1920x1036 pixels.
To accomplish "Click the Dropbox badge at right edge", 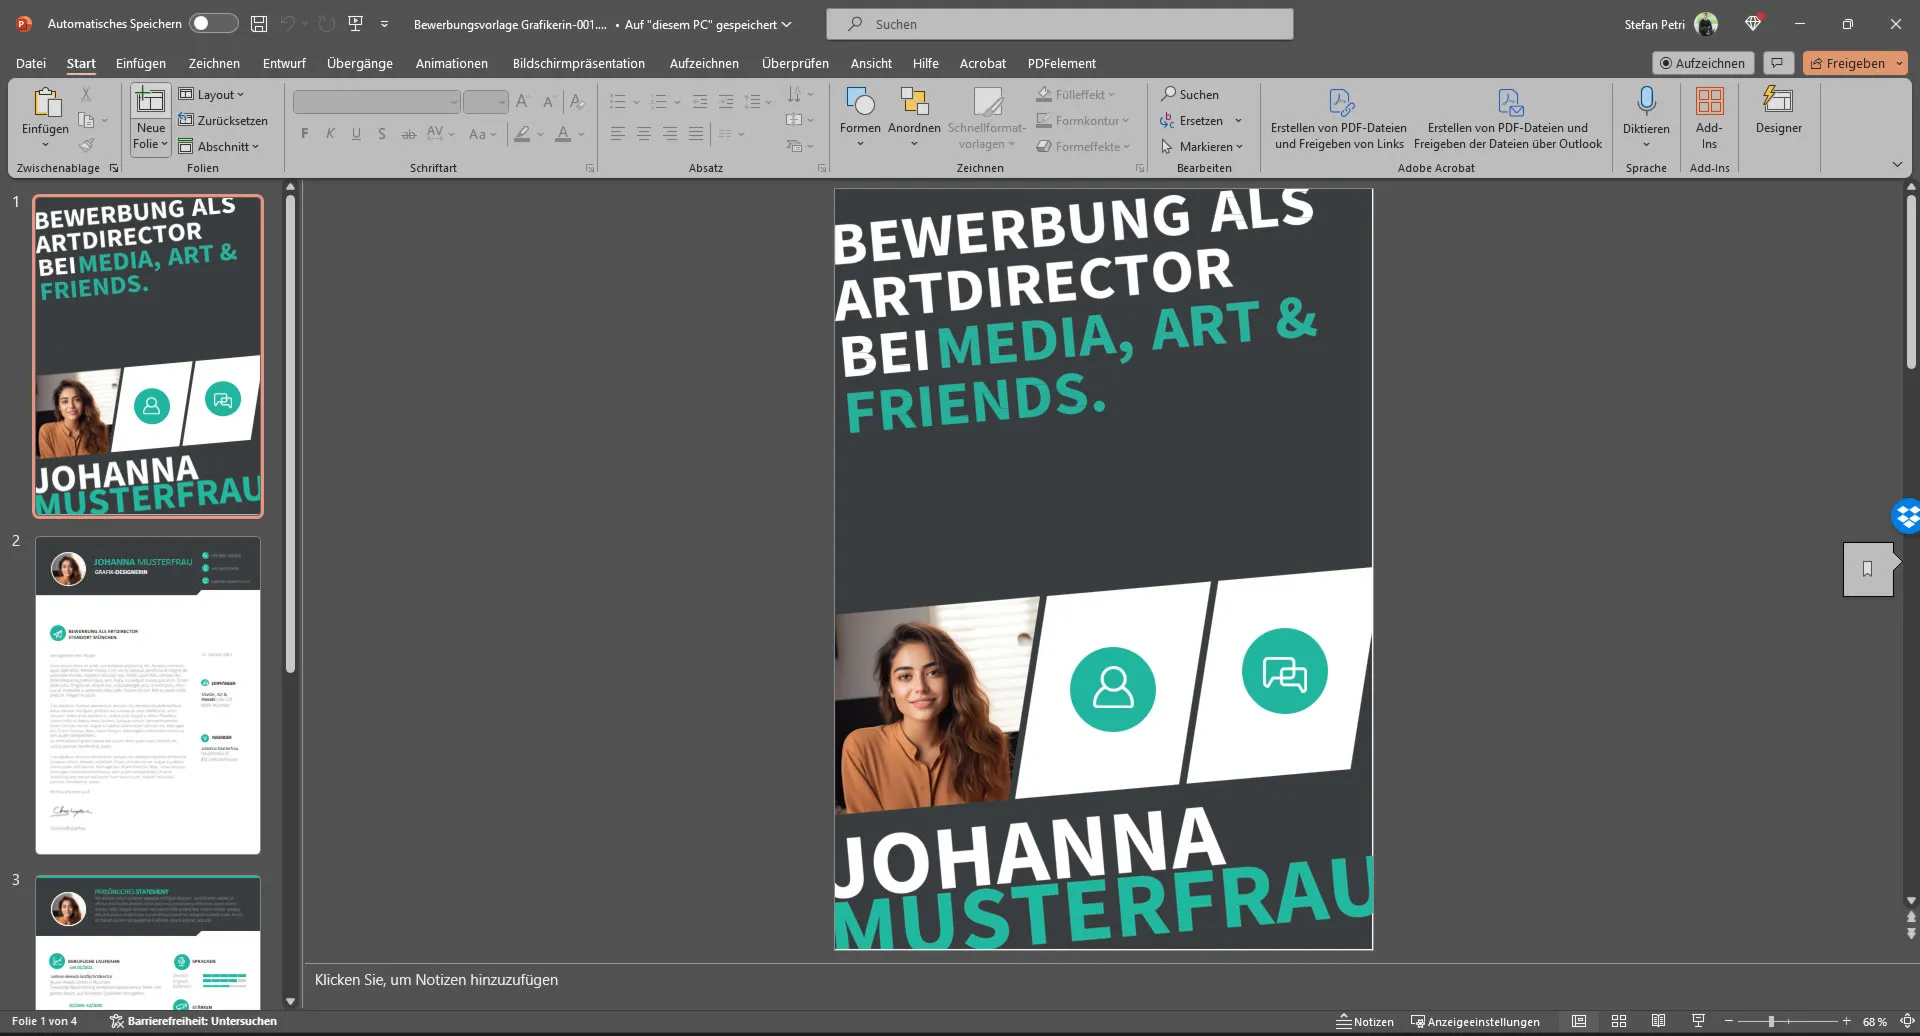I will pyautogui.click(x=1907, y=516).
